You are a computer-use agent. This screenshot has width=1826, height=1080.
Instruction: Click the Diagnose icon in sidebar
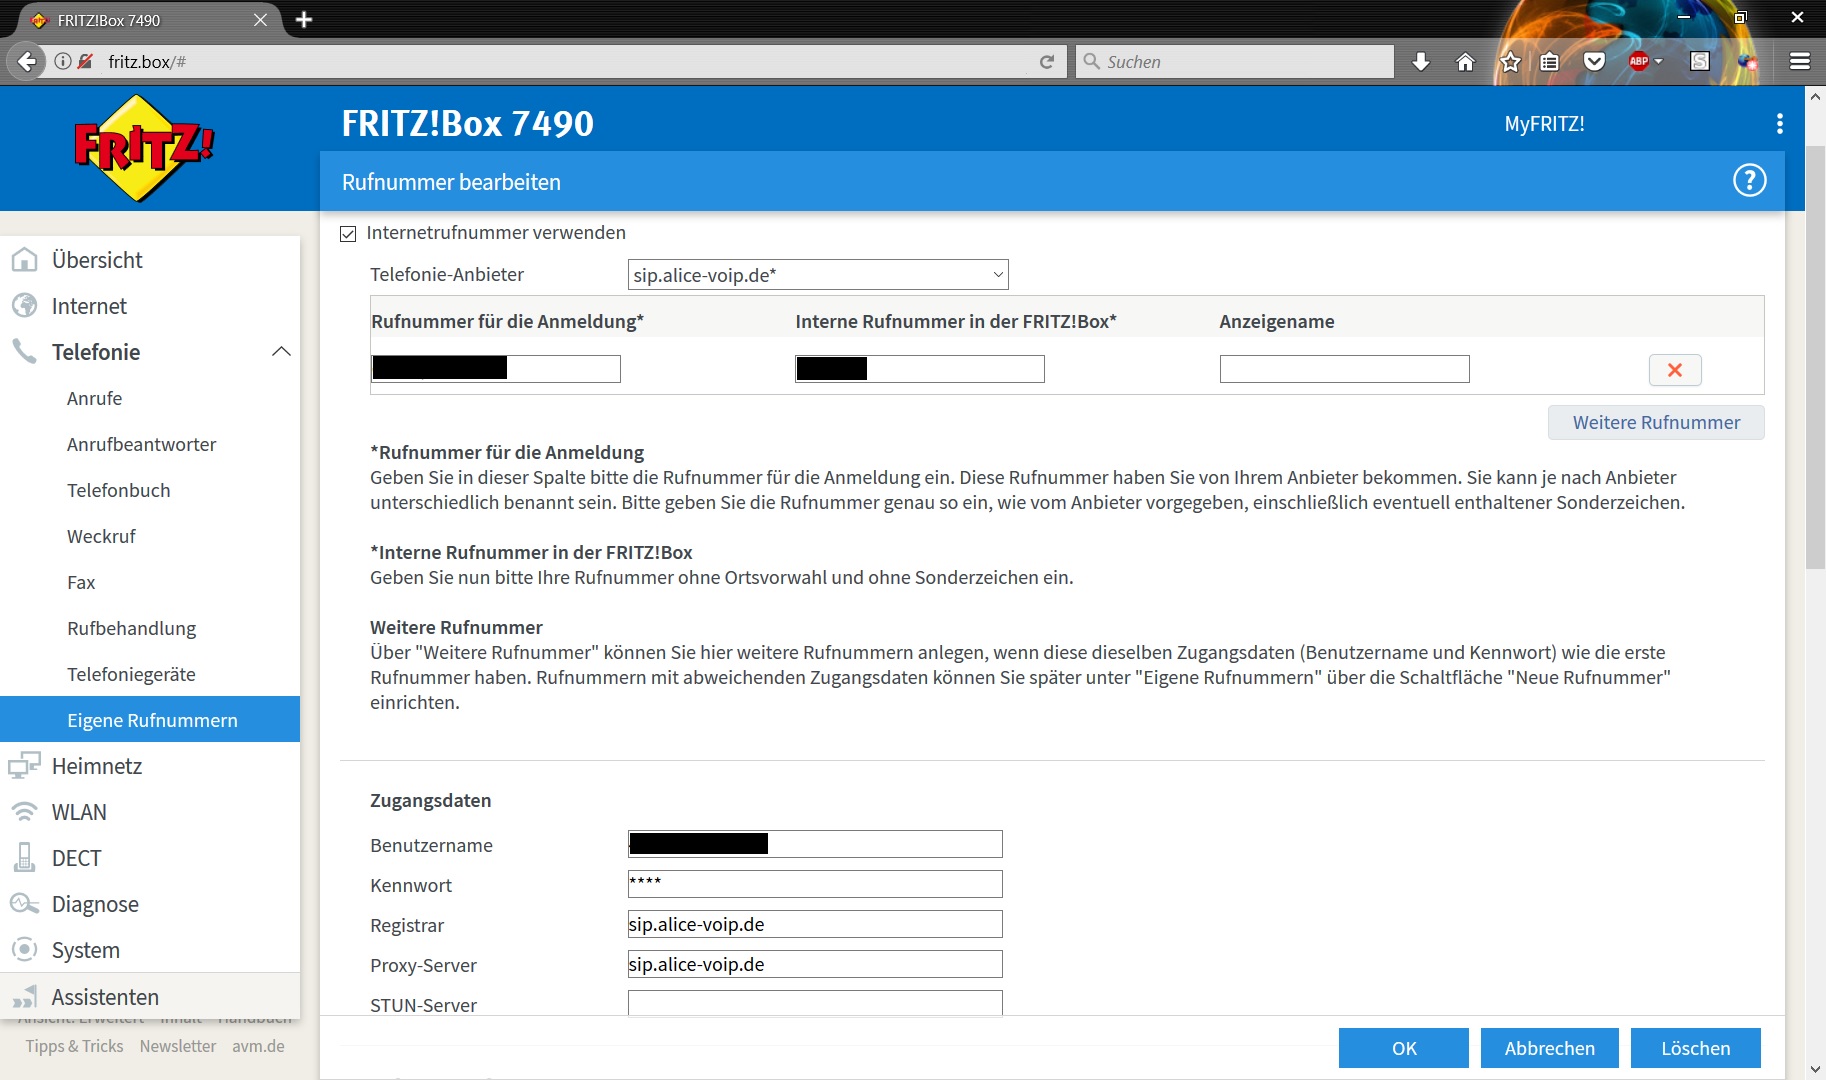point(25,904)
